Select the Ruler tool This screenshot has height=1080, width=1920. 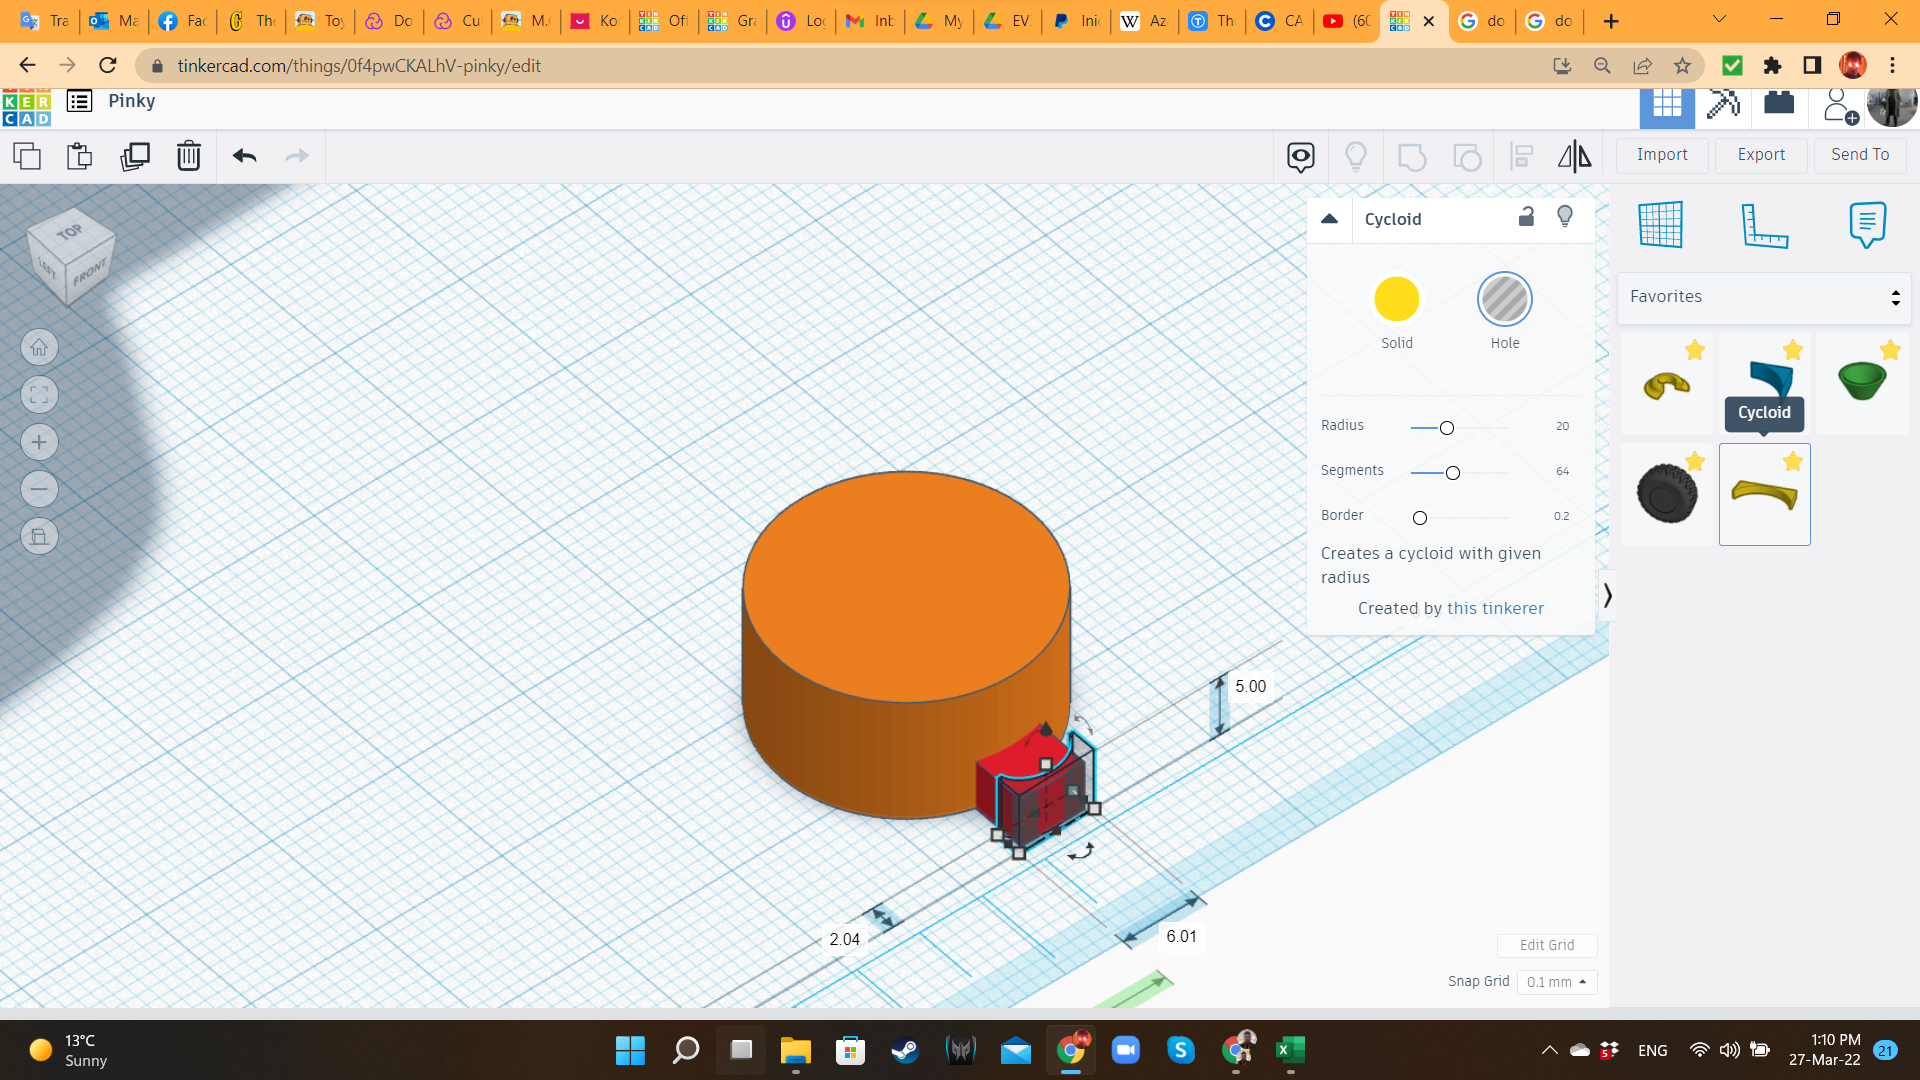tap(1764, 224)
